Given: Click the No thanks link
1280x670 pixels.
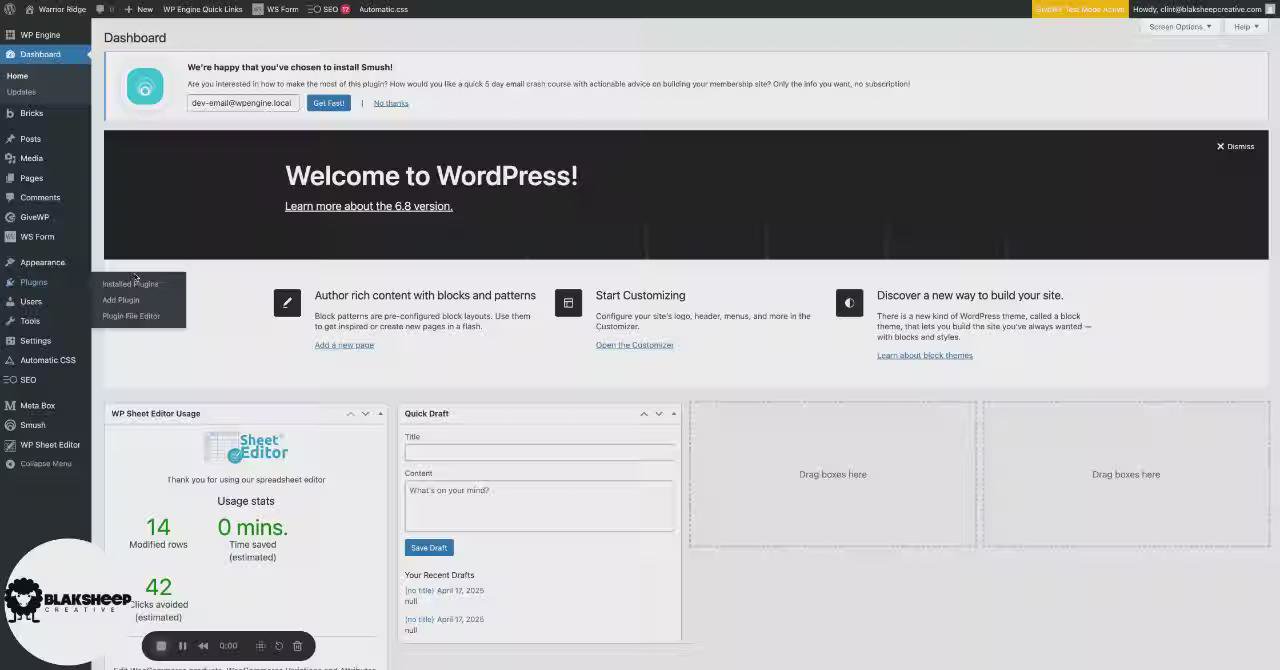Looking at the screenshot, I should tap(391, 103).
